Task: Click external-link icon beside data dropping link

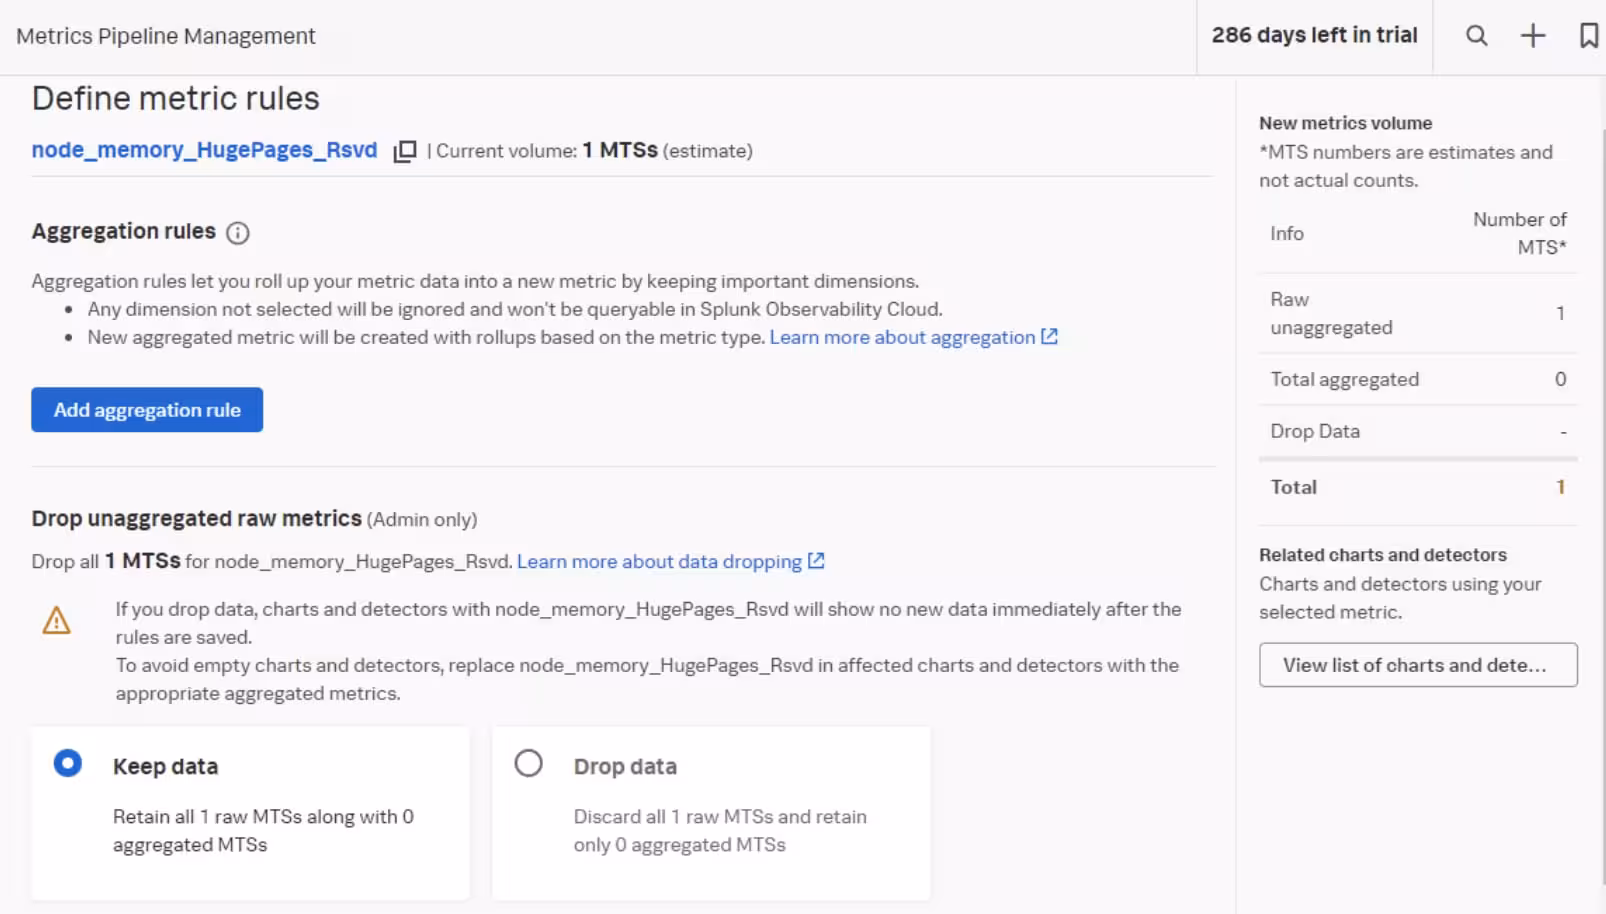Action: (x=816, y=561)
